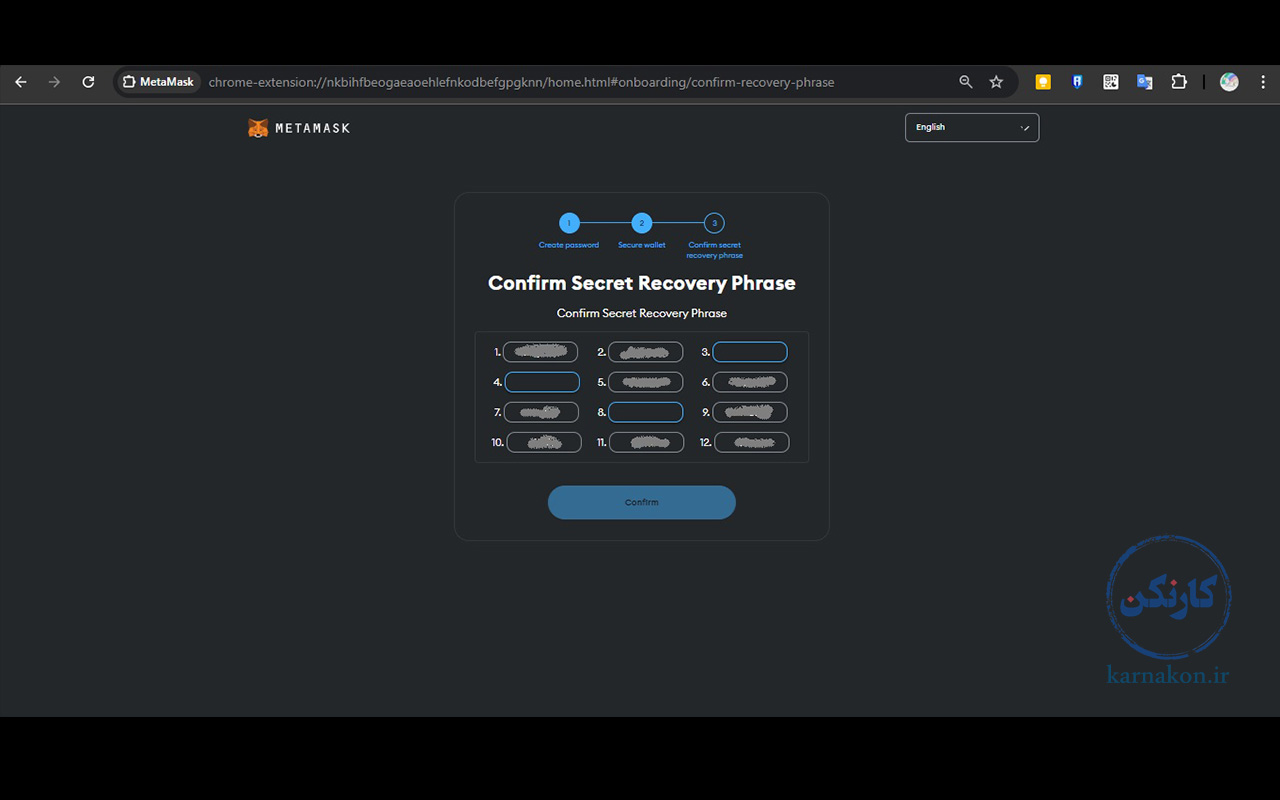Click the browser back arrow
The width and height of the screenshot is (1280, 800).
click(21, 82)
